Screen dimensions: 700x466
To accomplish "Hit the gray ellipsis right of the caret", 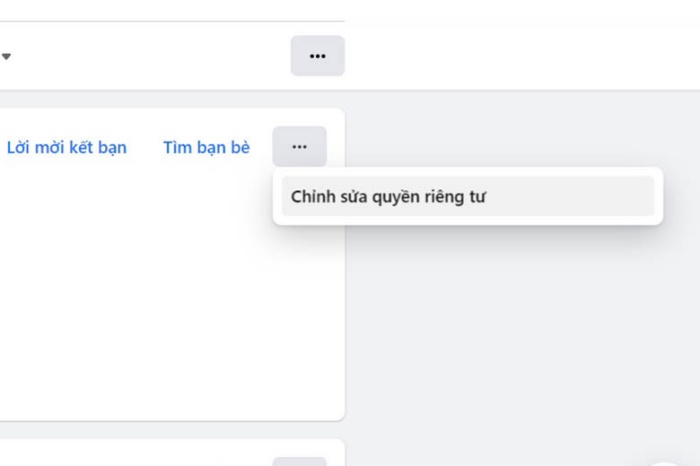I will click(x=317, y=56).
